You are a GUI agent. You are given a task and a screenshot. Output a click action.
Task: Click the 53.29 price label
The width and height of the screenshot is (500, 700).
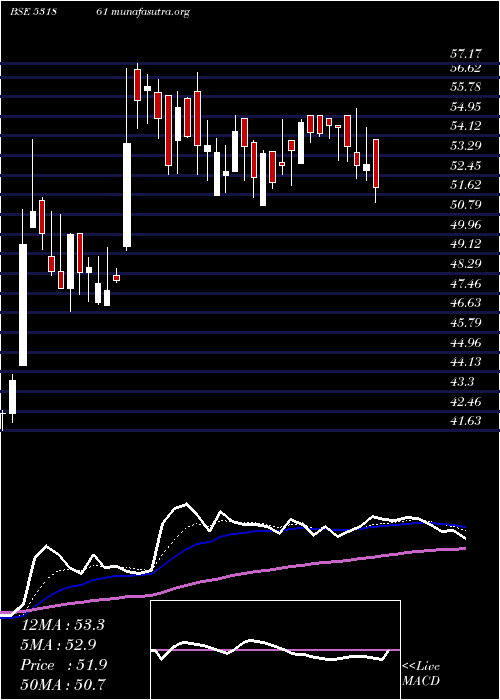(x=466, y=146)
